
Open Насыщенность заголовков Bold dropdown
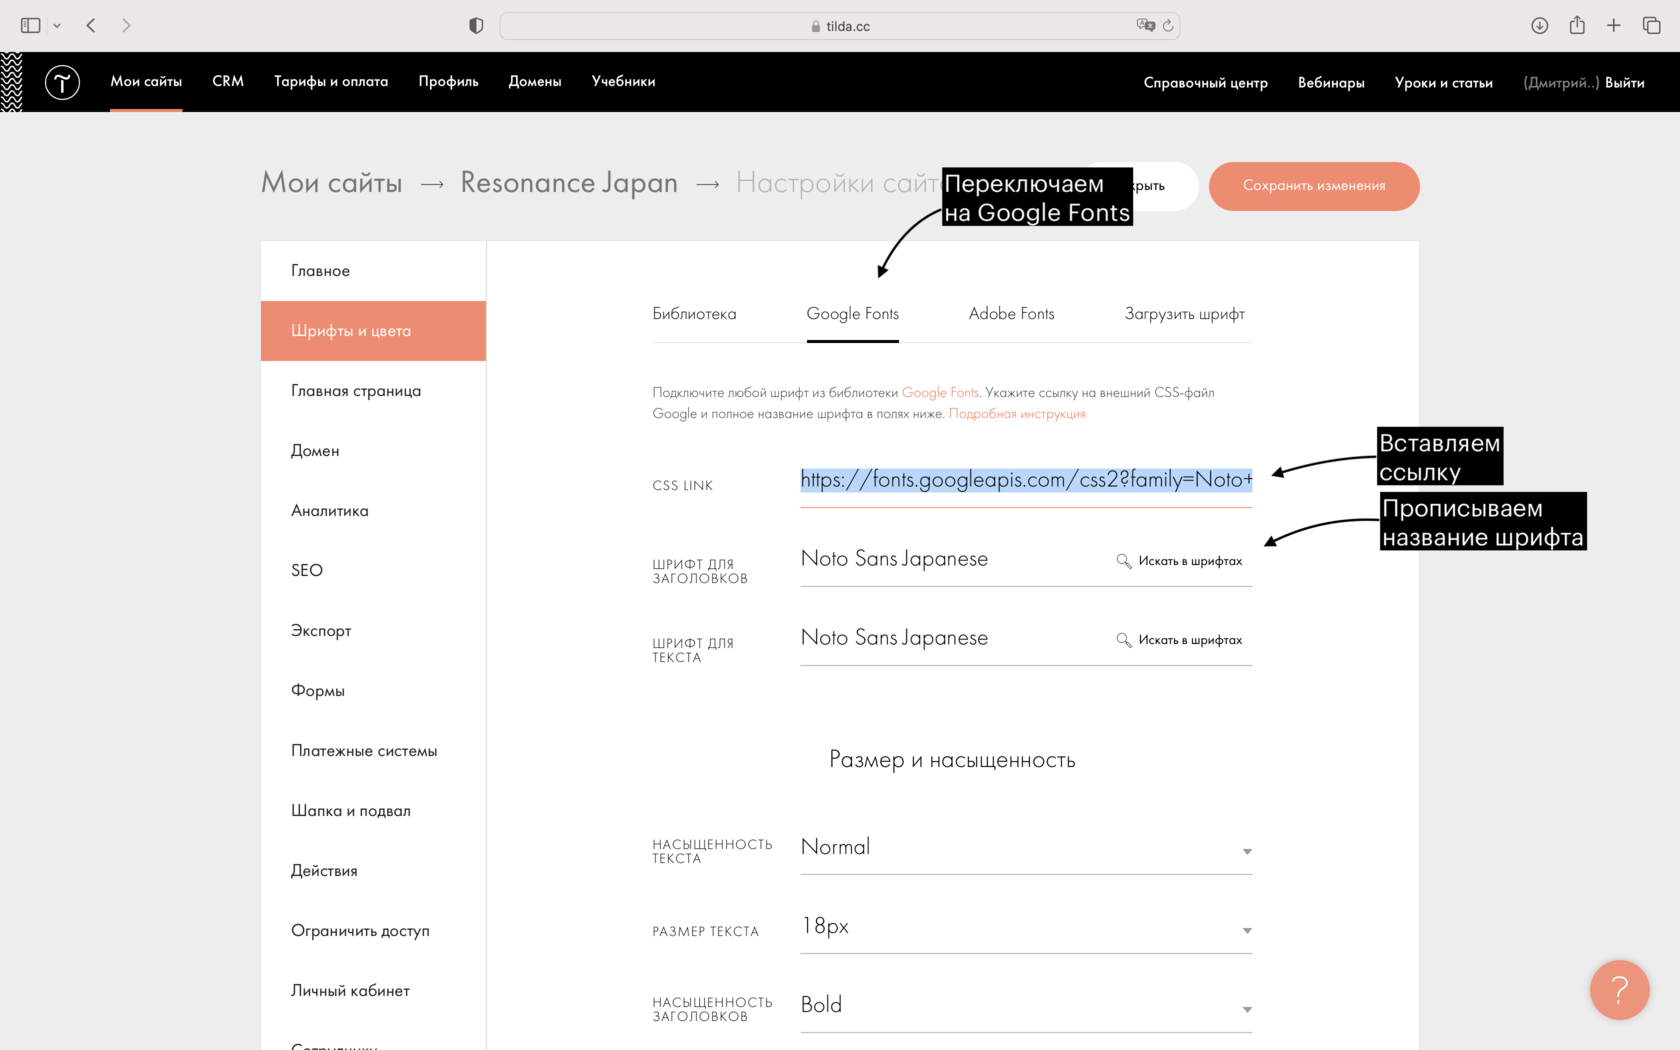pos(1026,1006)
